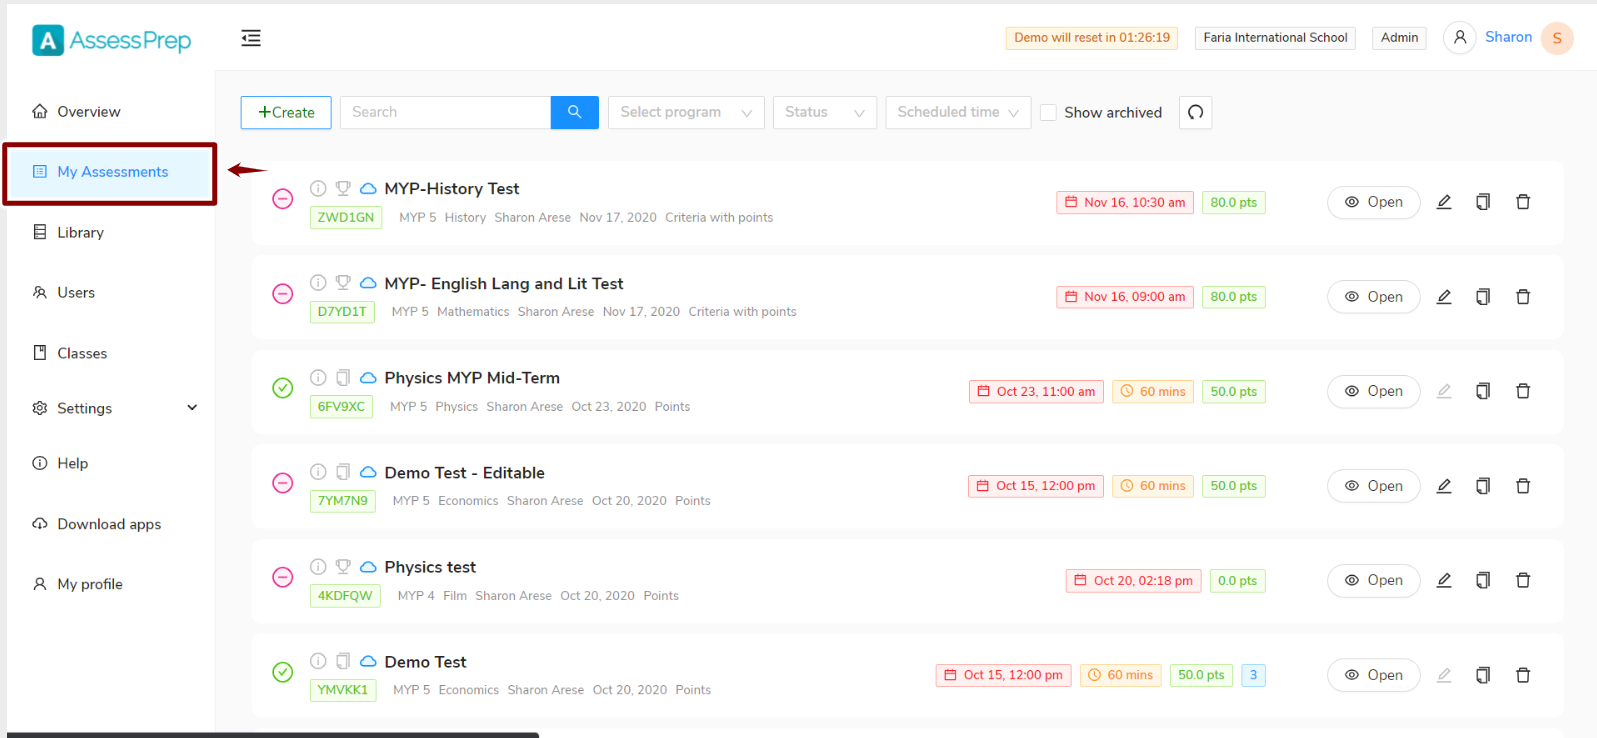This screenshot has height=738, width=1597.
Task: Delete the Physics MYP Mid-Term assessment
Action: (x=1523, y=391)
